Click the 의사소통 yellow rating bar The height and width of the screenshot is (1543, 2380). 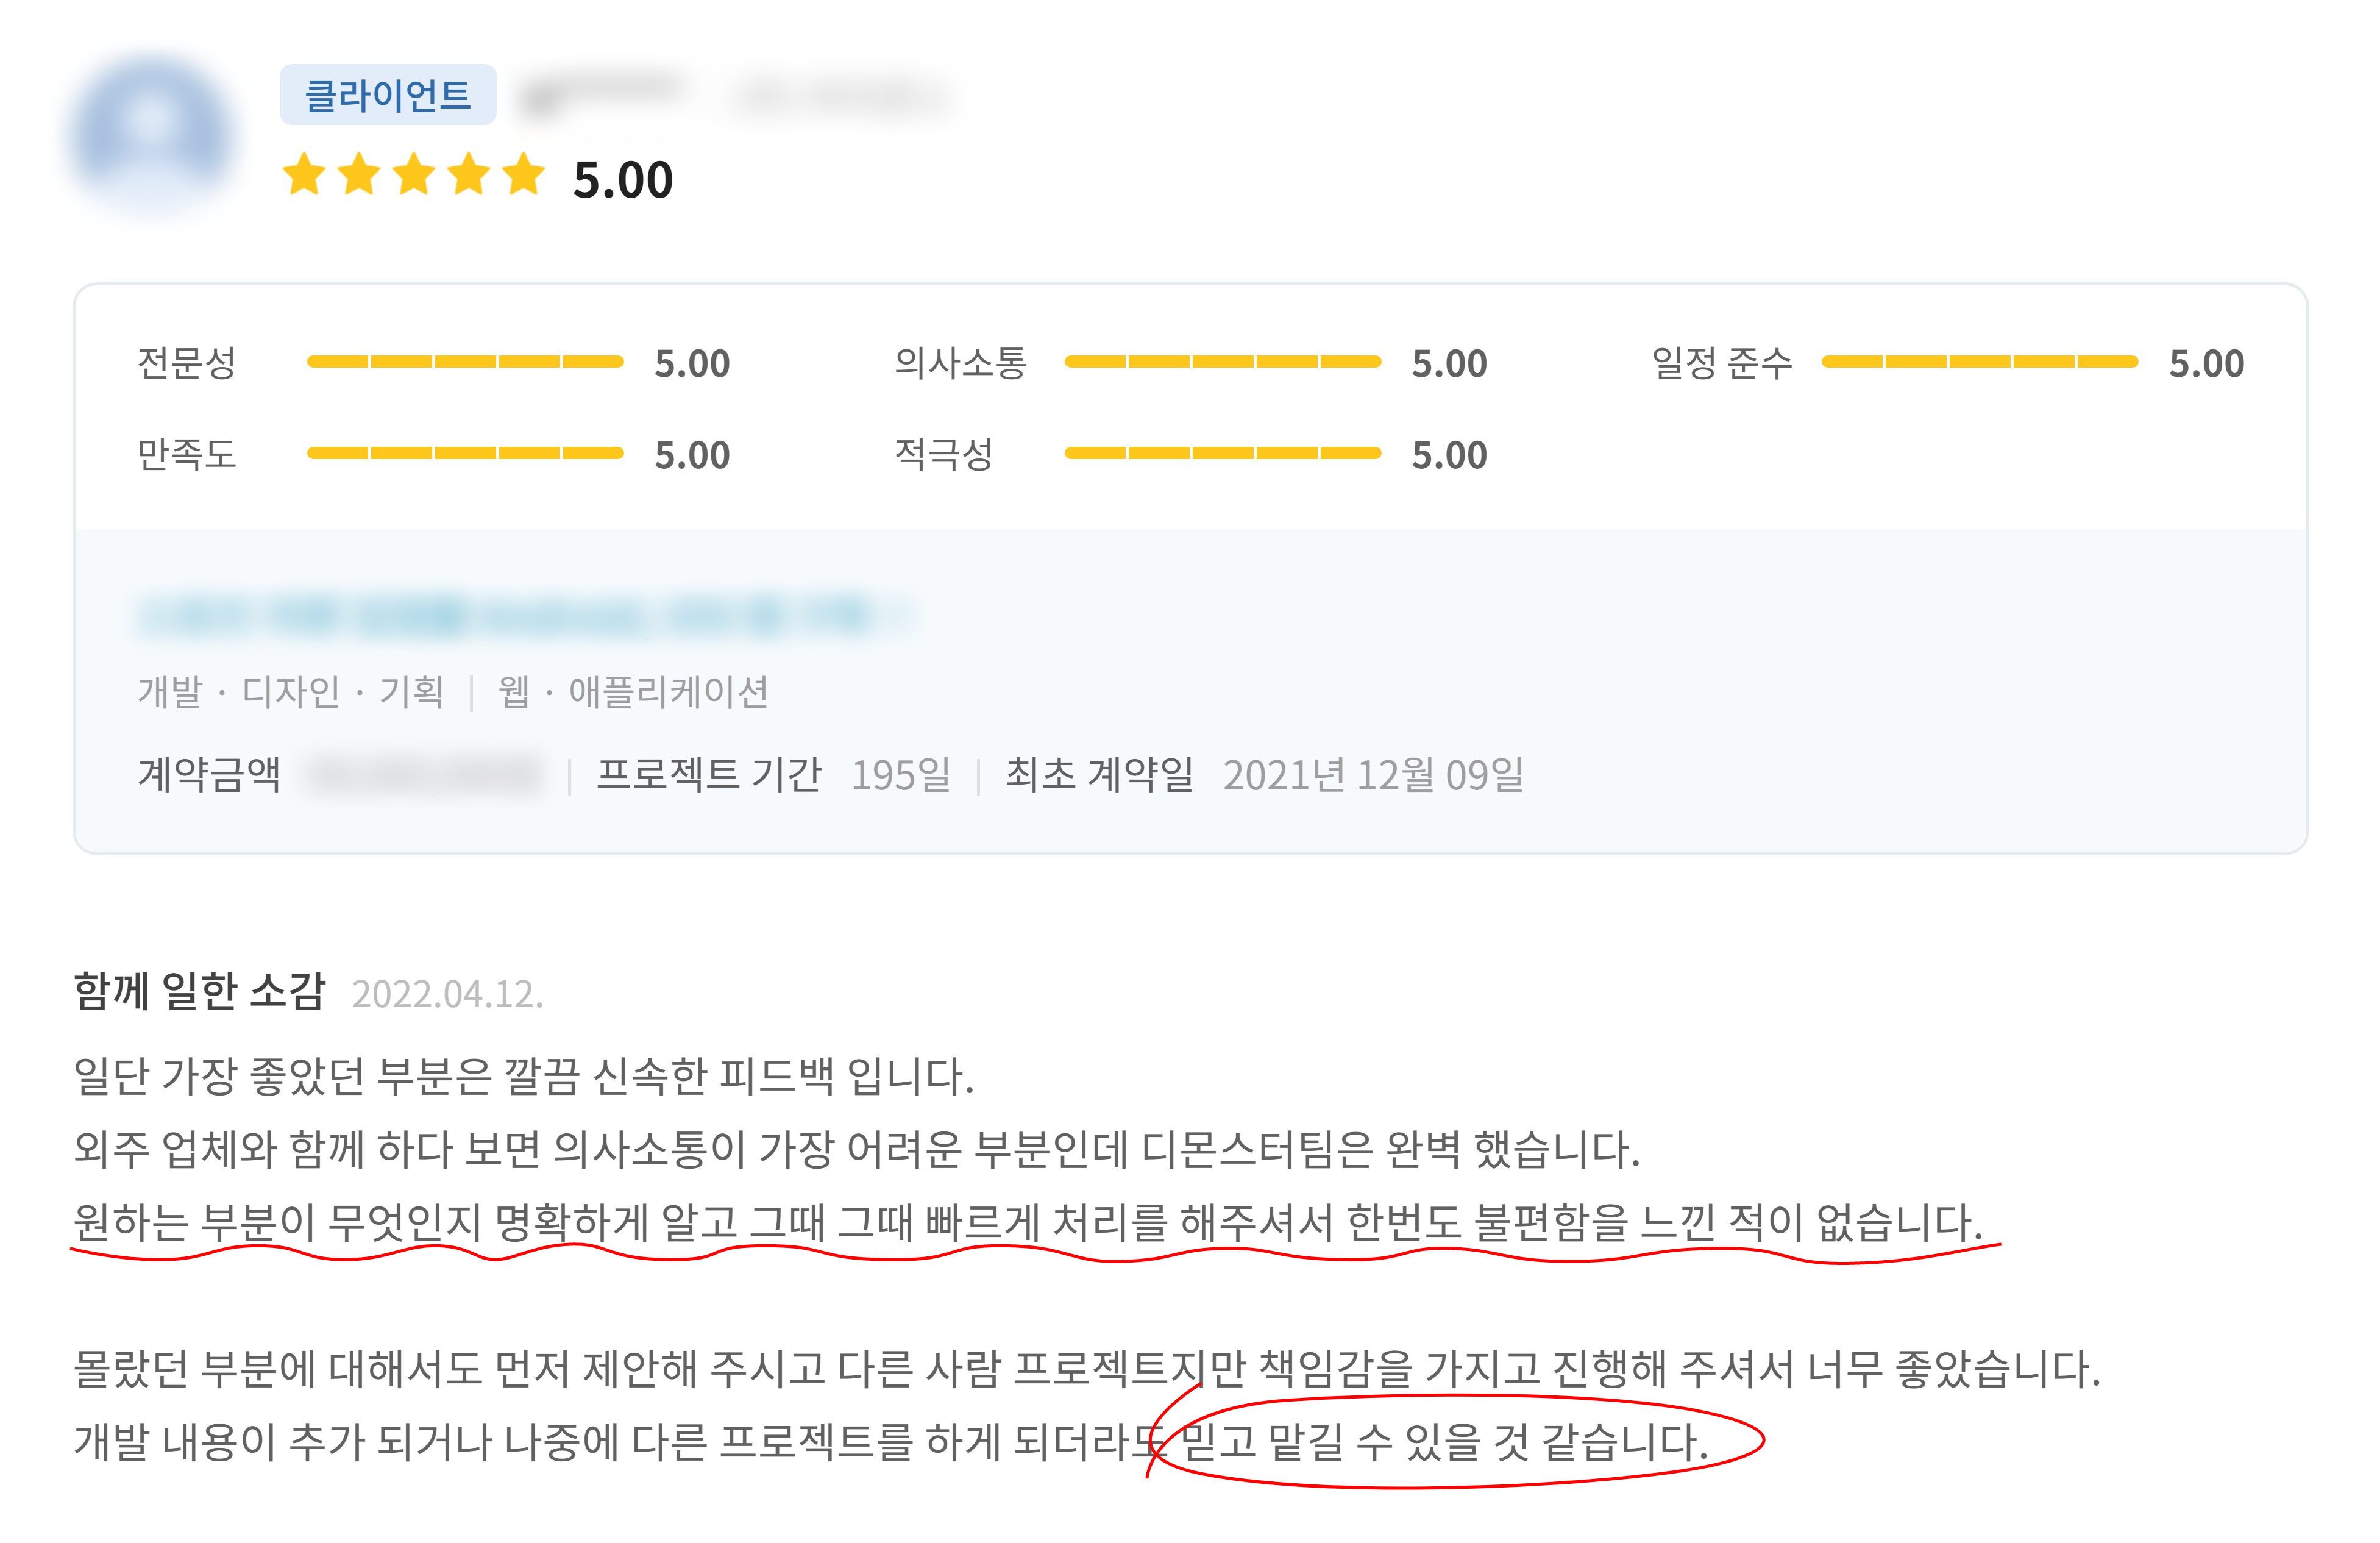point(1222,362)
